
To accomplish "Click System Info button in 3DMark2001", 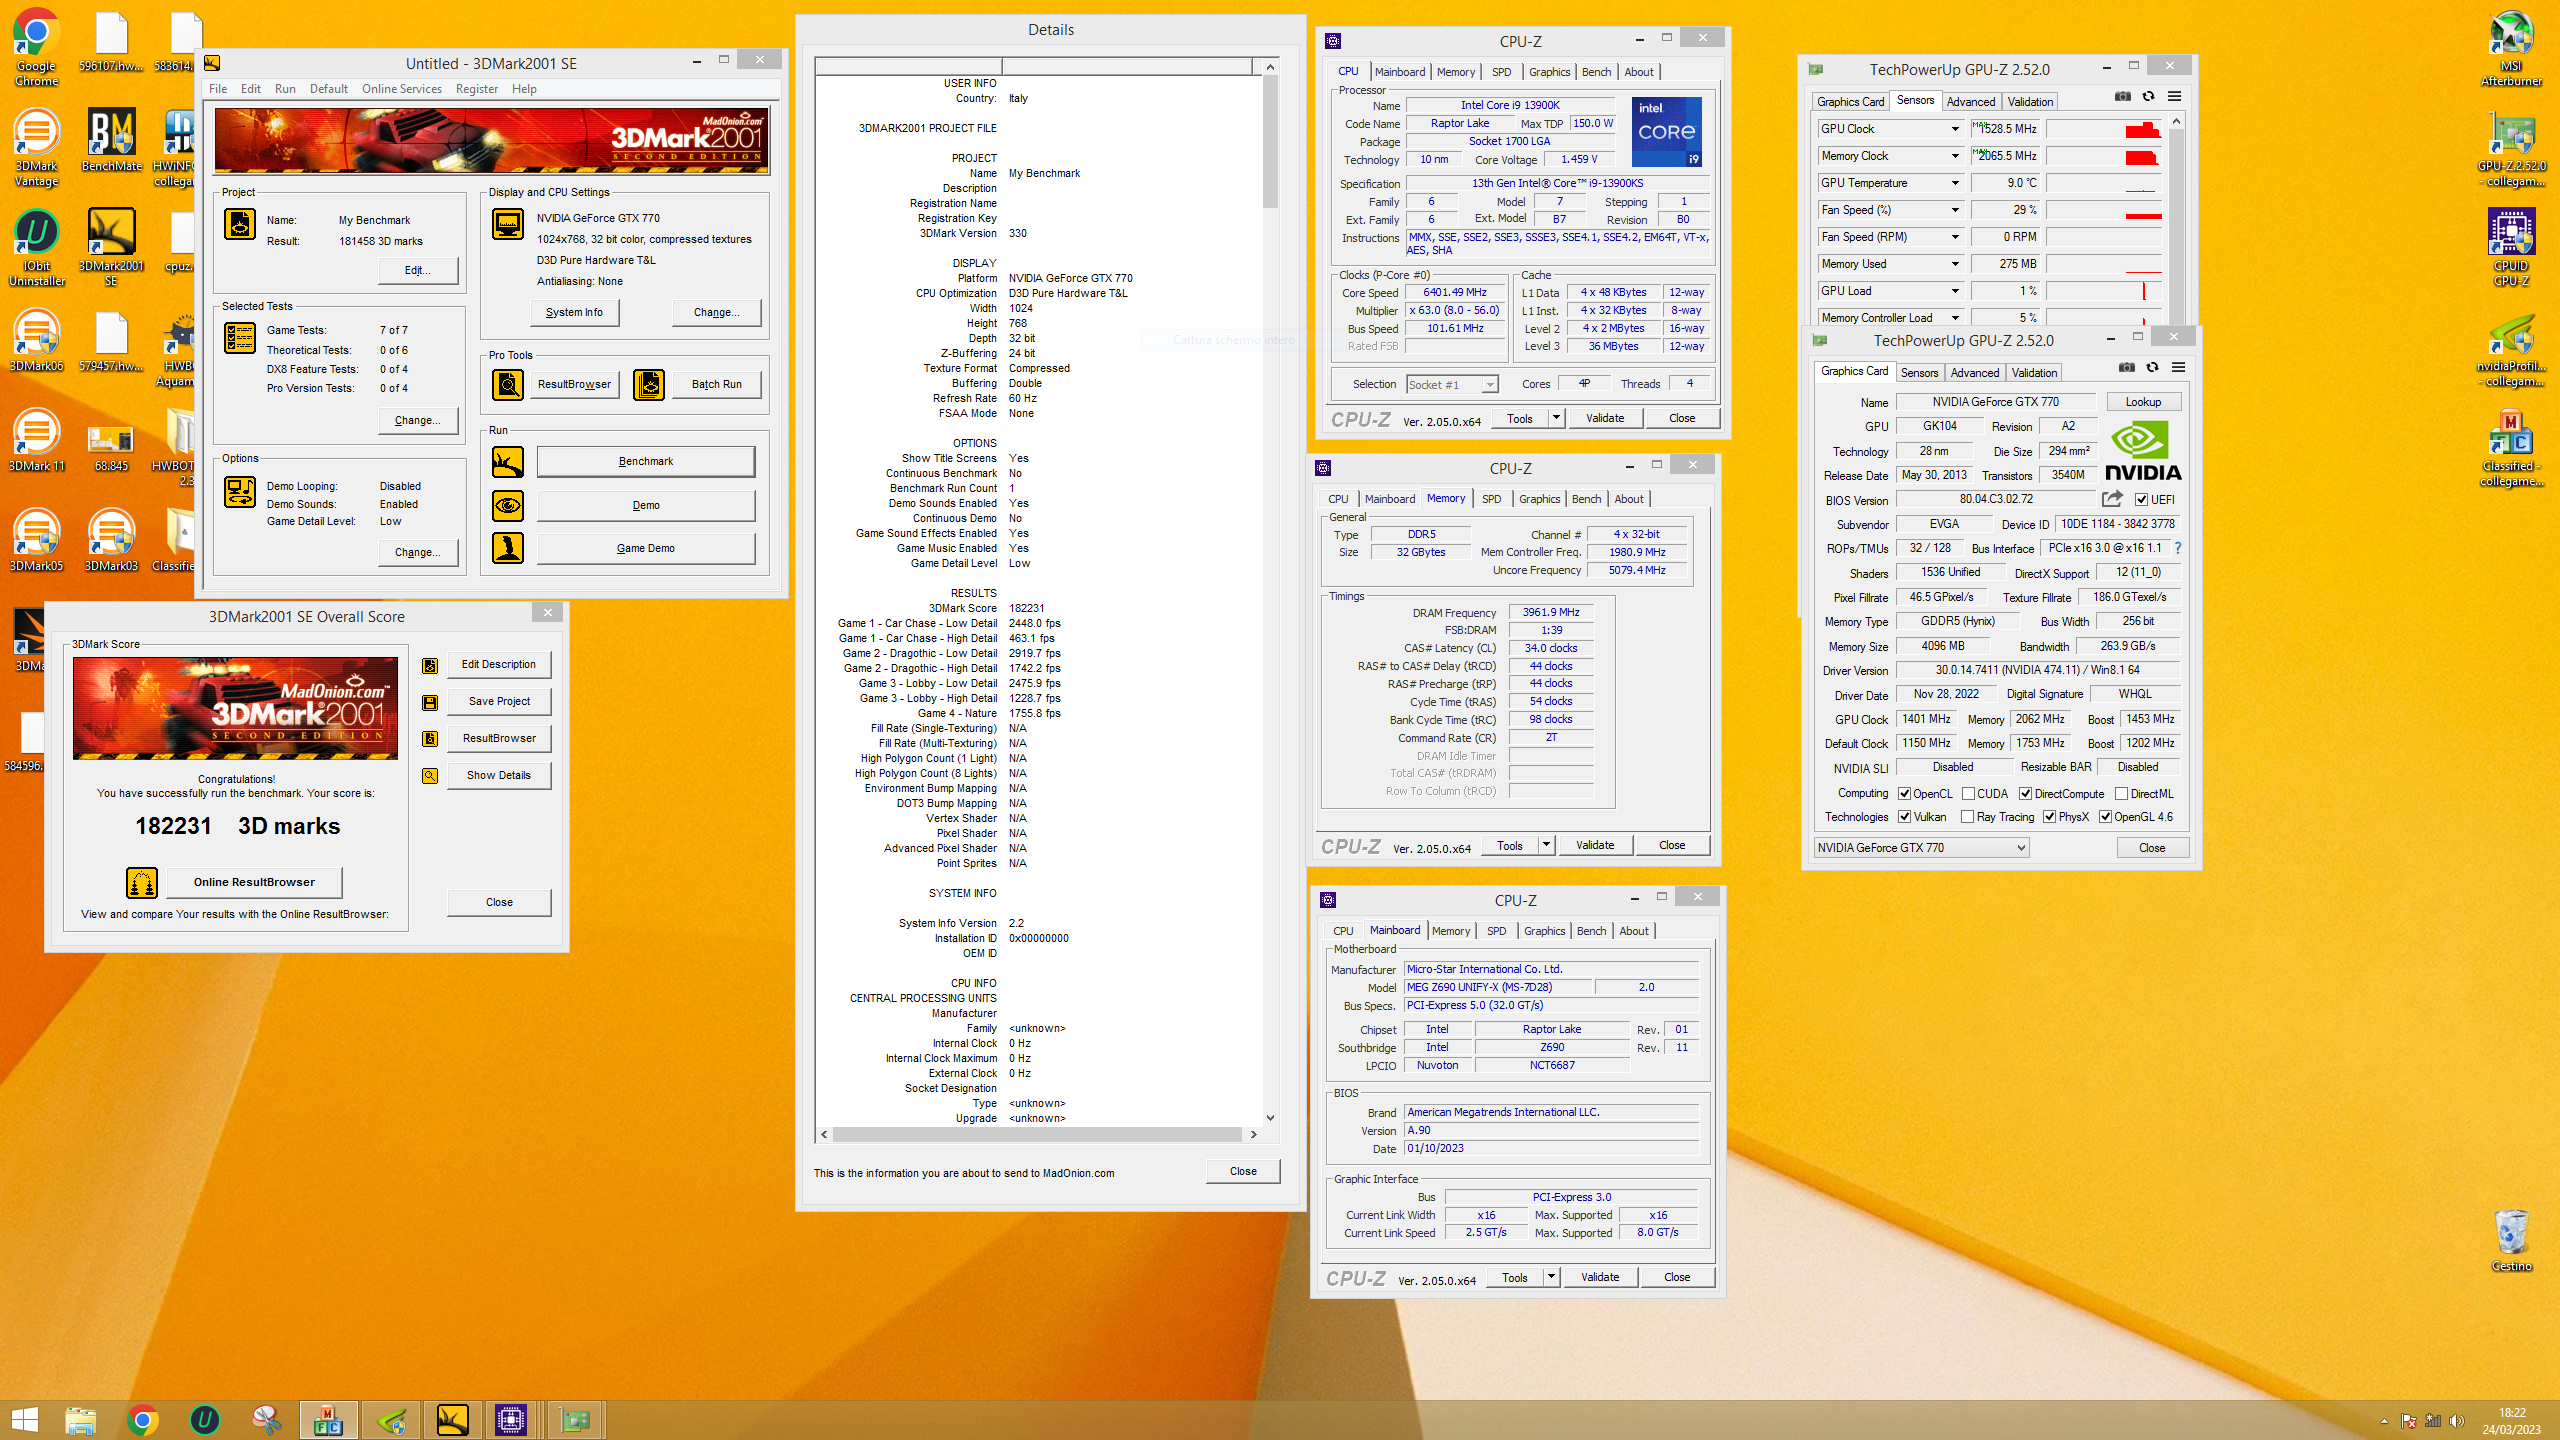I will [x=575, y=313].
